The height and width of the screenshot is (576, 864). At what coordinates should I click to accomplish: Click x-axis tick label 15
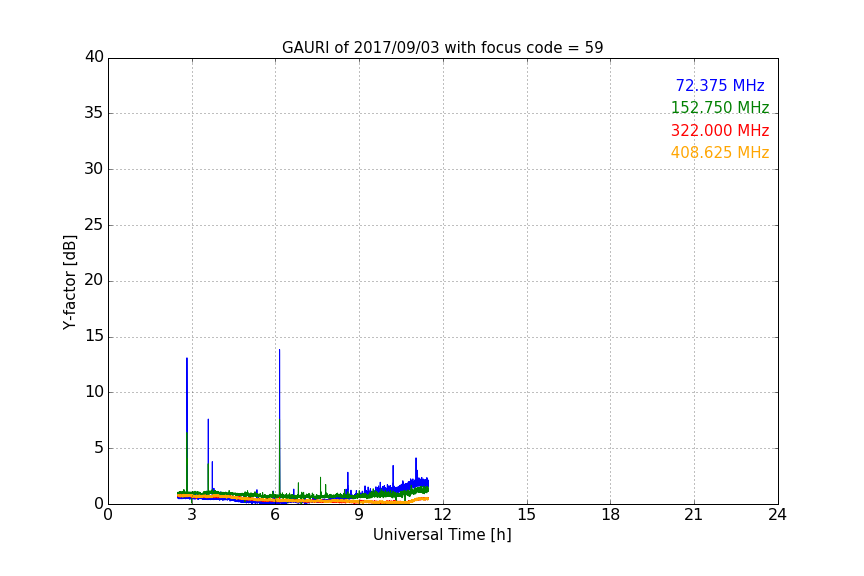click(526, 515)
